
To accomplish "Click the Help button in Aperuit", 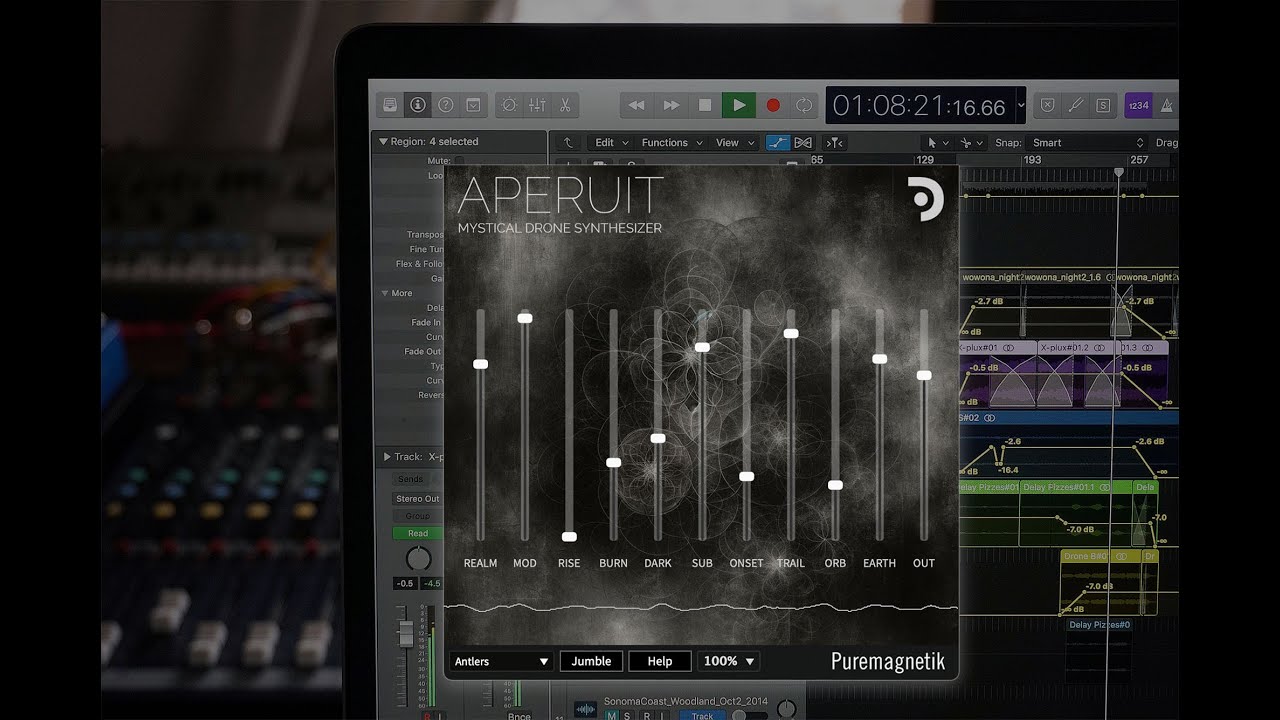I will [660, 661].
